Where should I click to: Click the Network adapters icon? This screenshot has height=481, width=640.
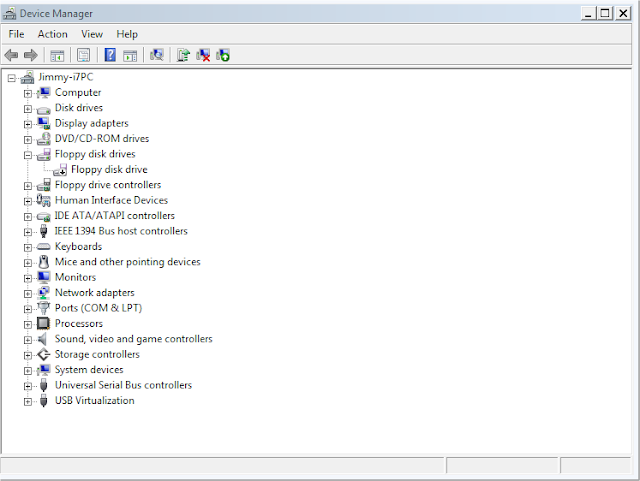click(43, 293)
